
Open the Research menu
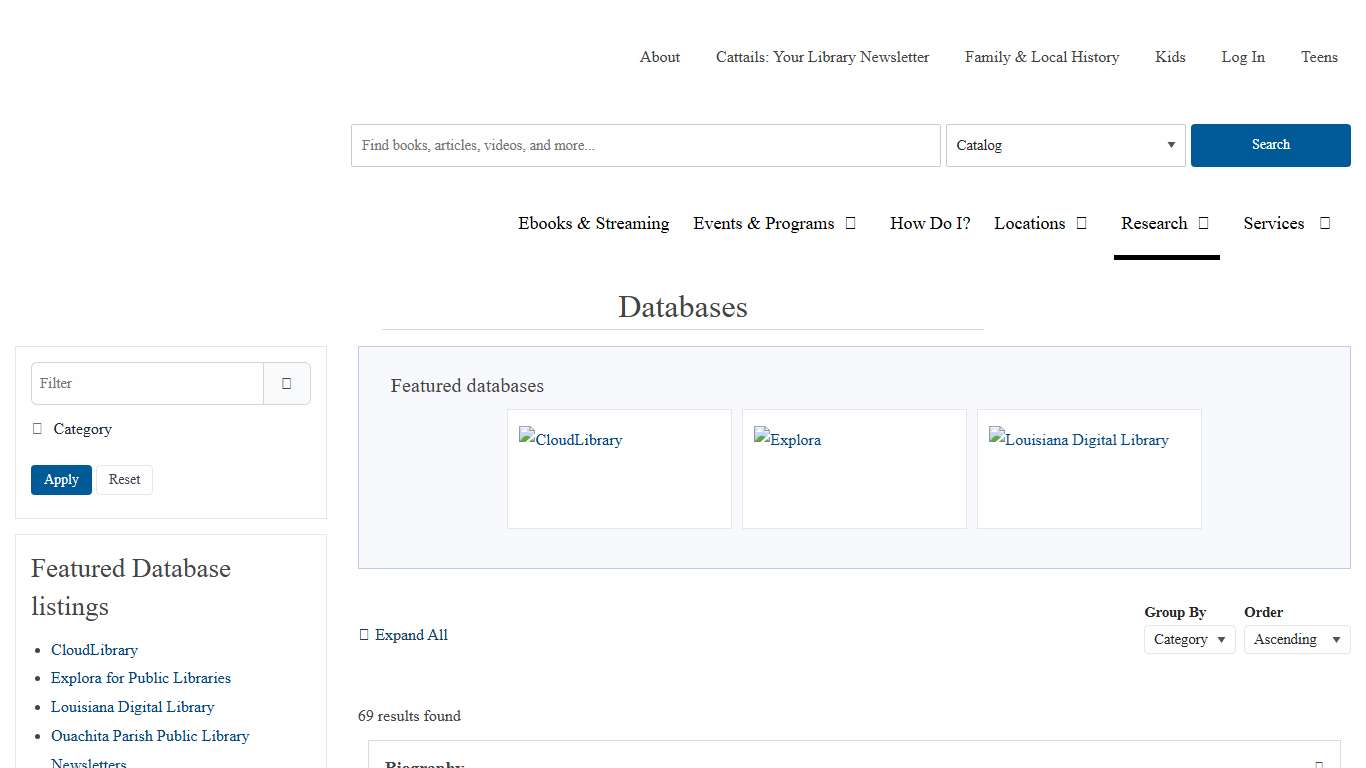[x=1154, y=223]
